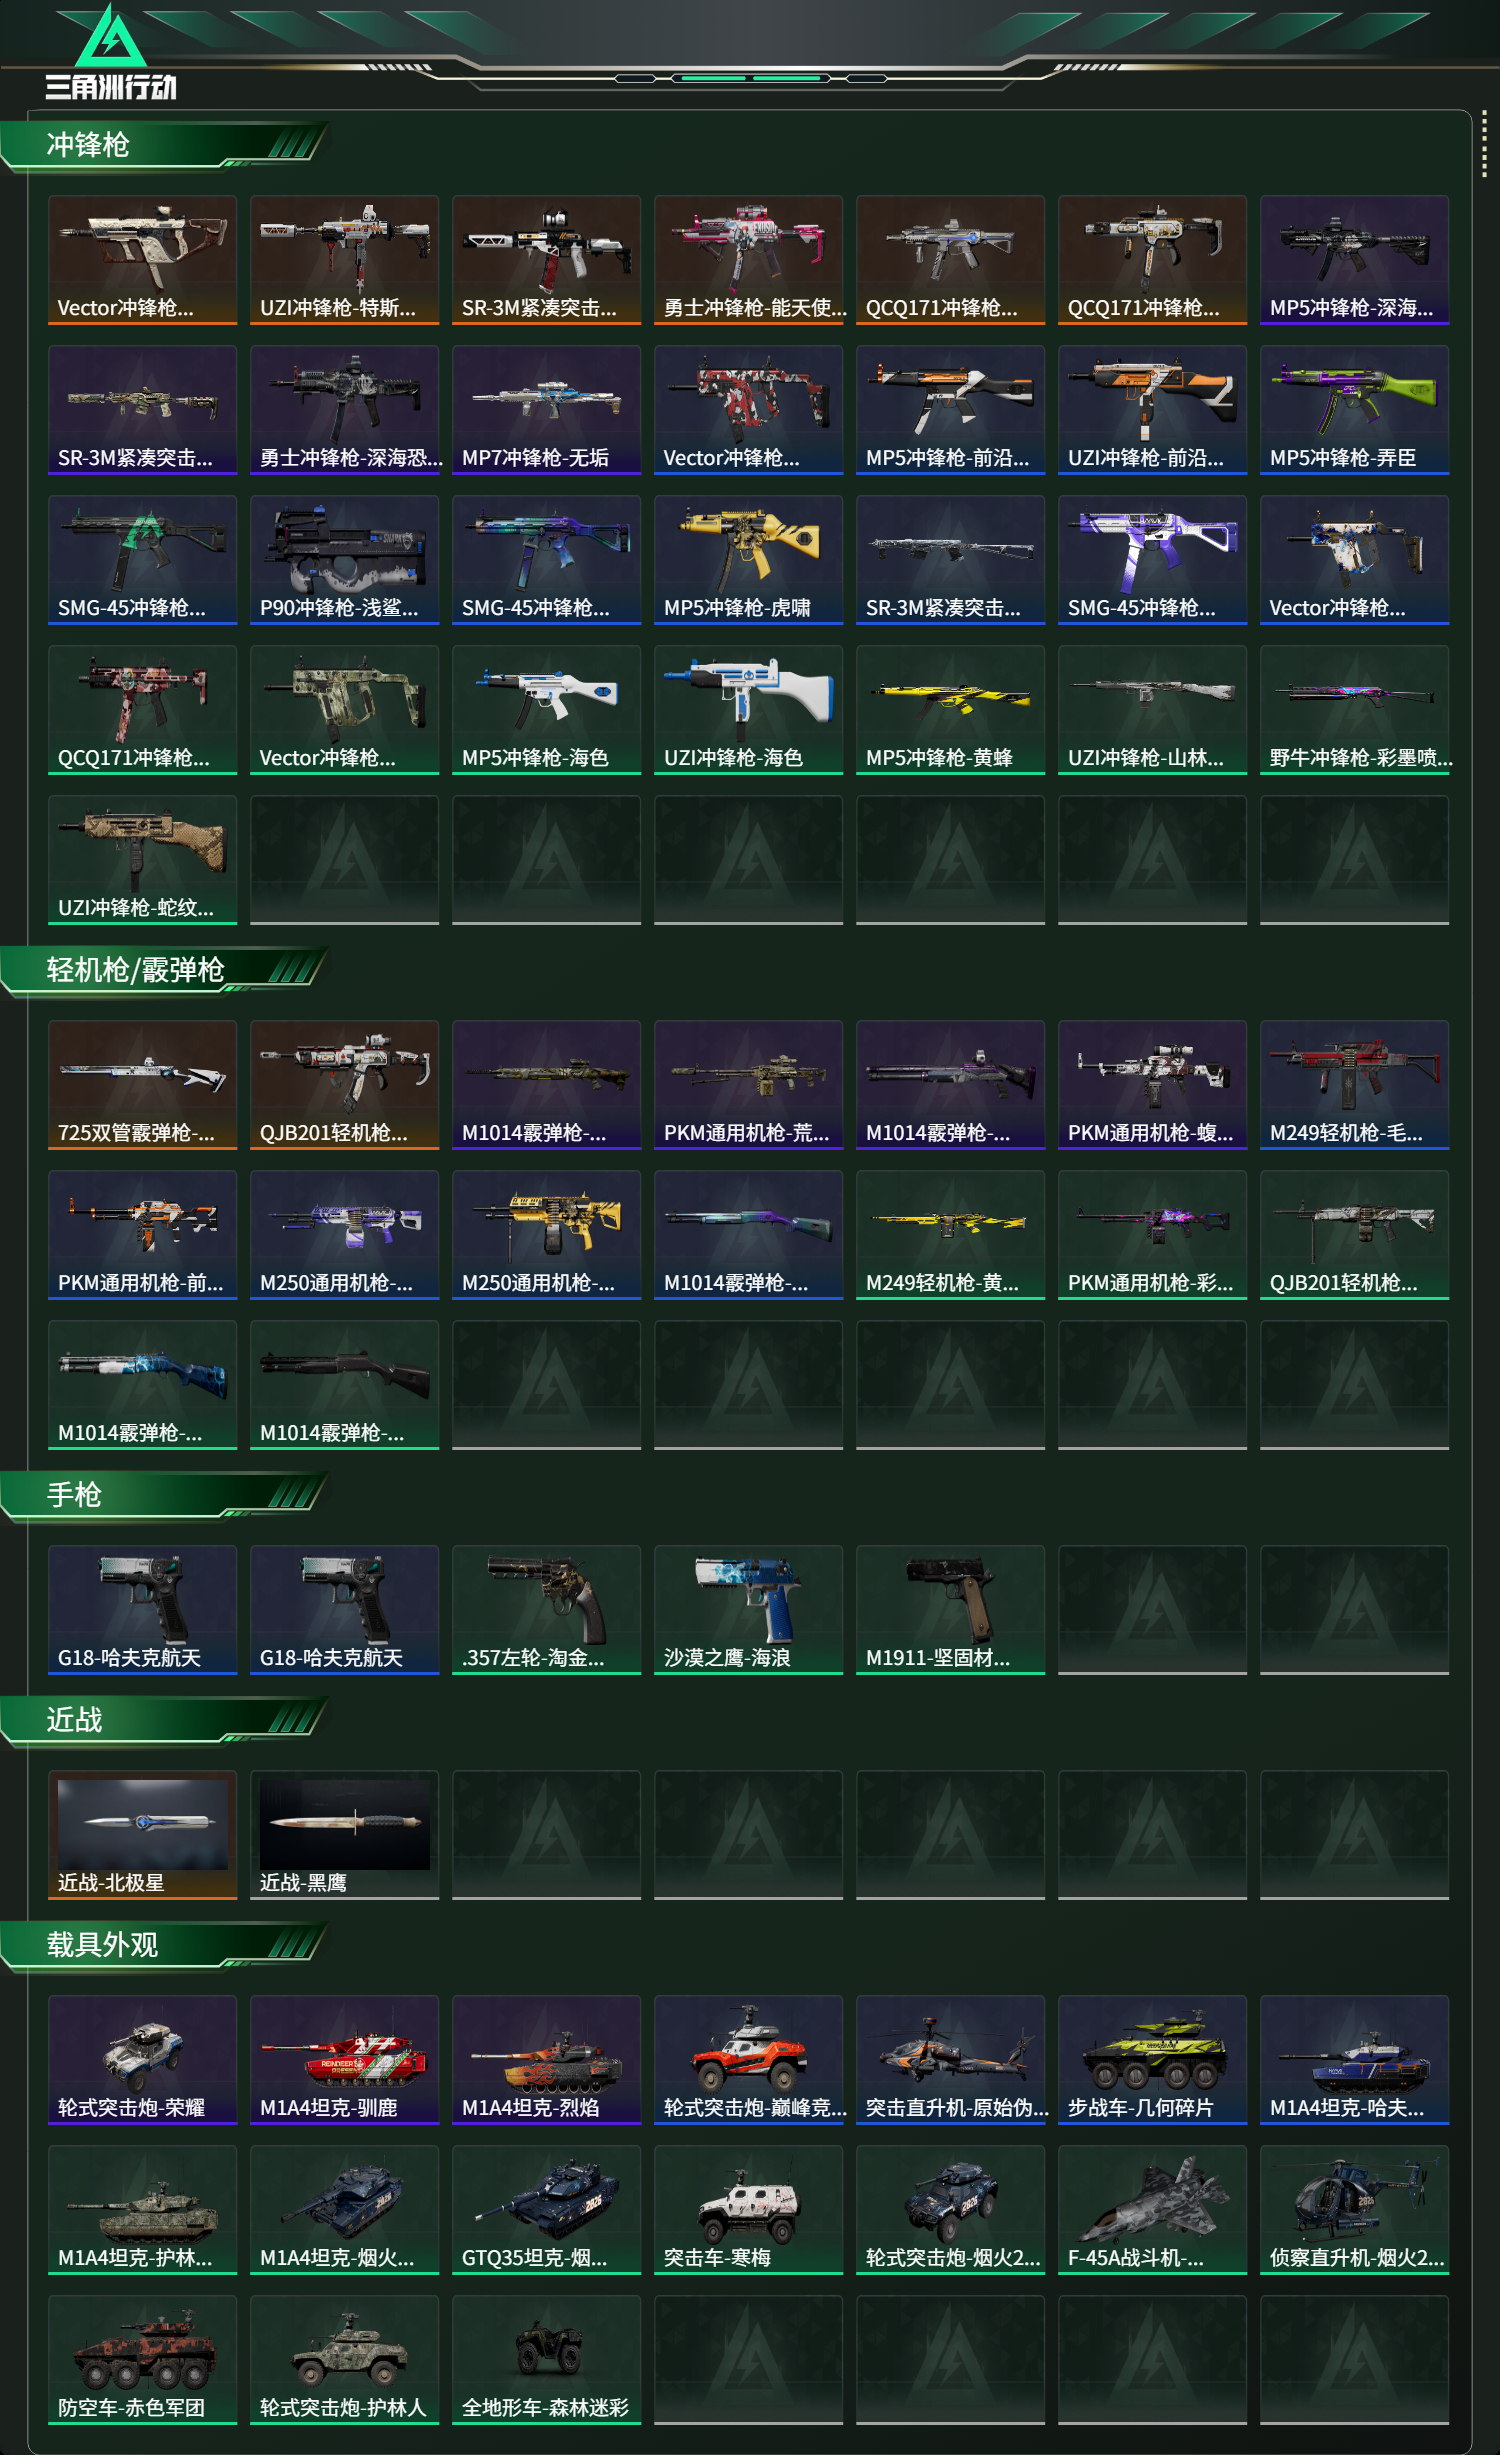Select the MP5冲锋枪-虎啸 skin

pos(748,560)
